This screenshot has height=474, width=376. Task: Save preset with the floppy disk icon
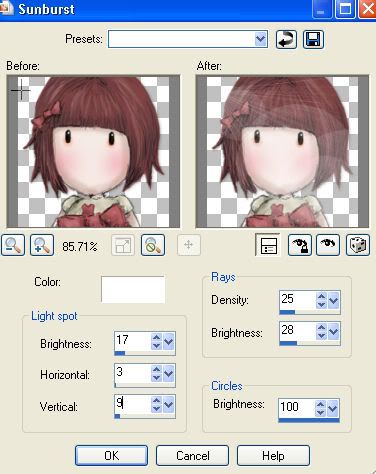tap(313, 40)
